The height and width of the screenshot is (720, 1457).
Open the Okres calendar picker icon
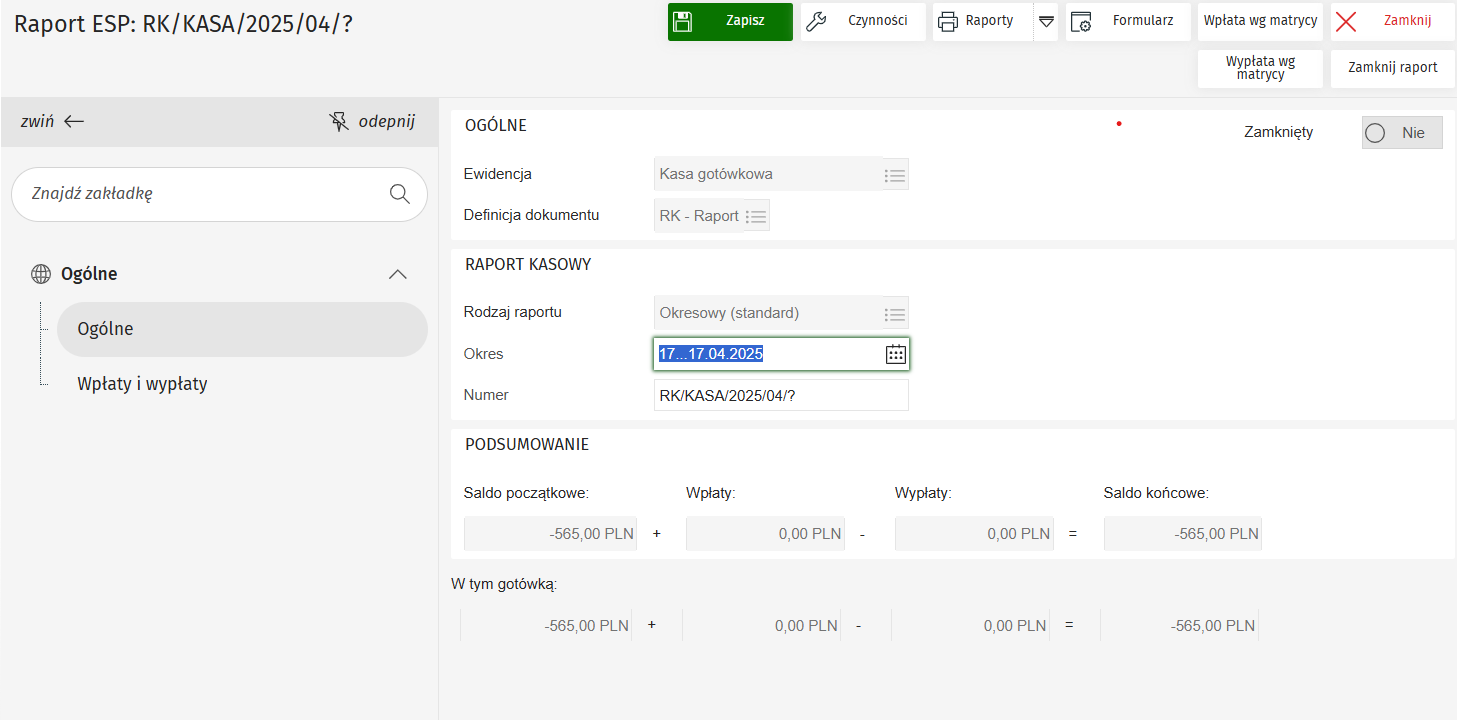tap(895, 354)
